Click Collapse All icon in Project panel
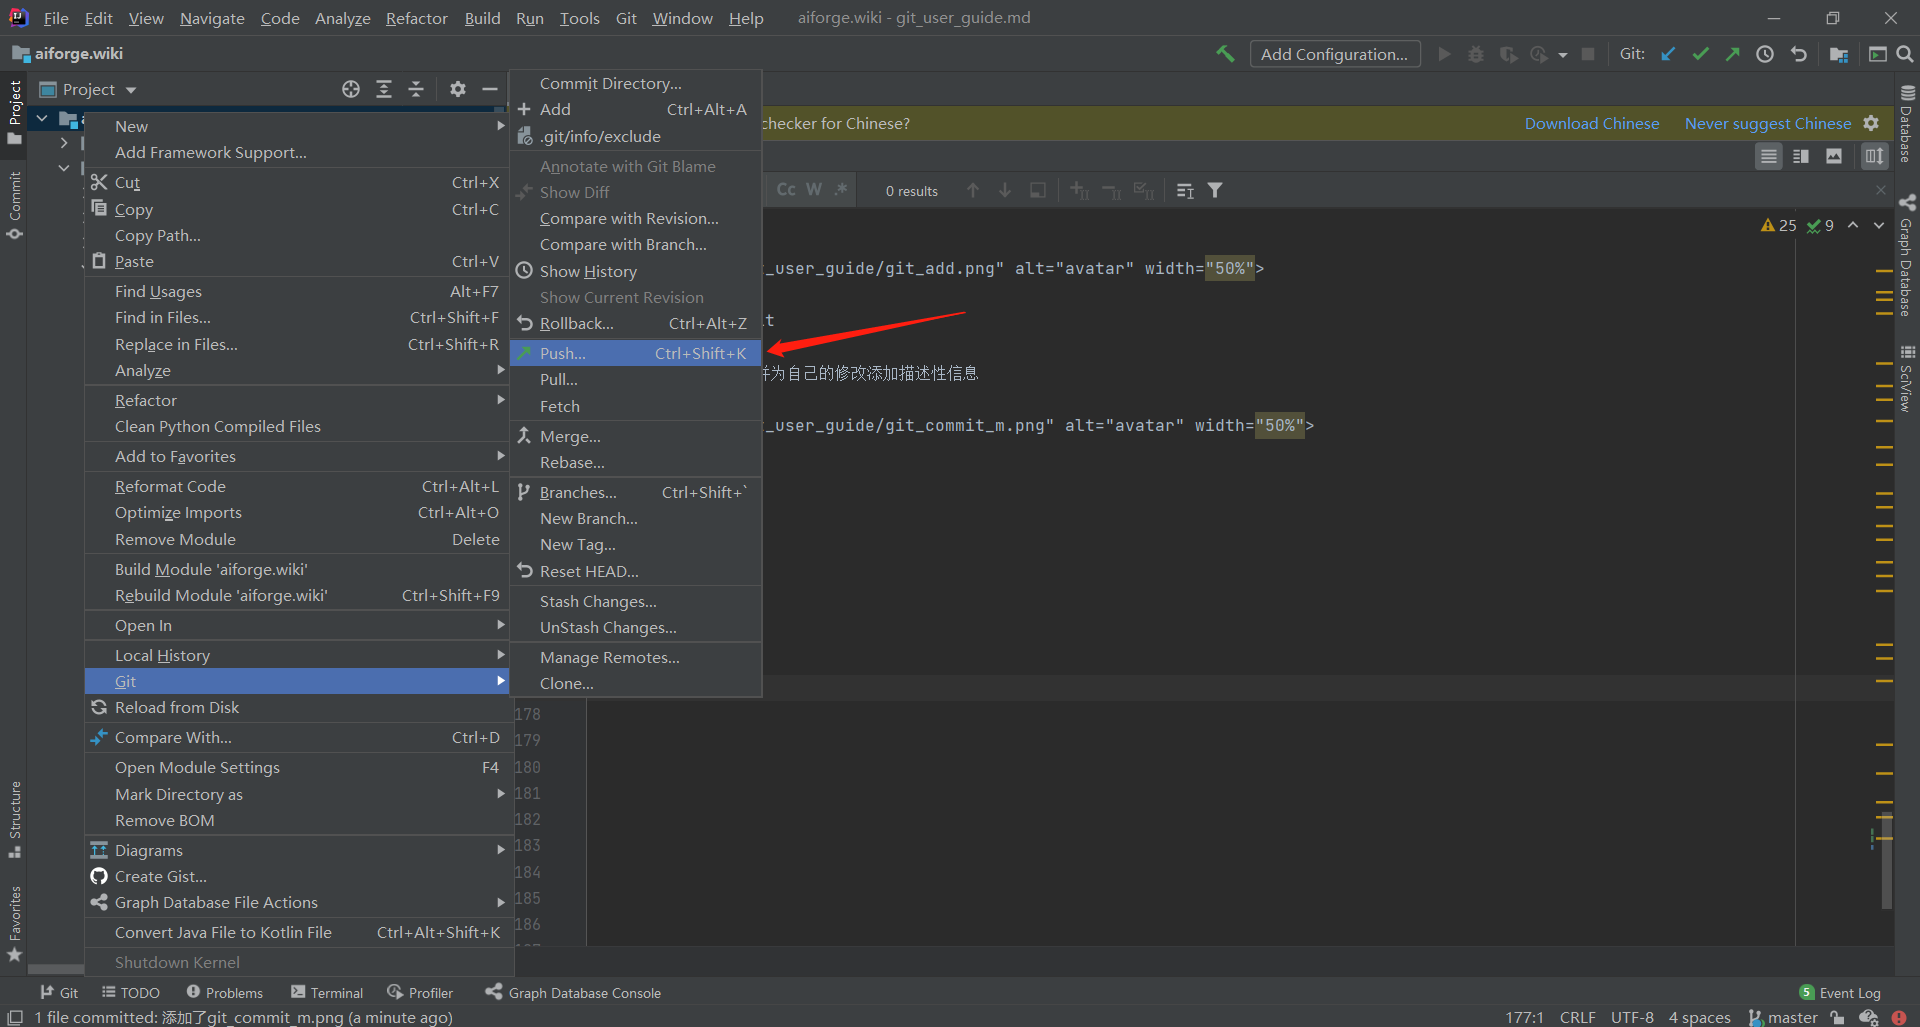This screenshot has width=1920, height=1027. [x=416, y=89]
